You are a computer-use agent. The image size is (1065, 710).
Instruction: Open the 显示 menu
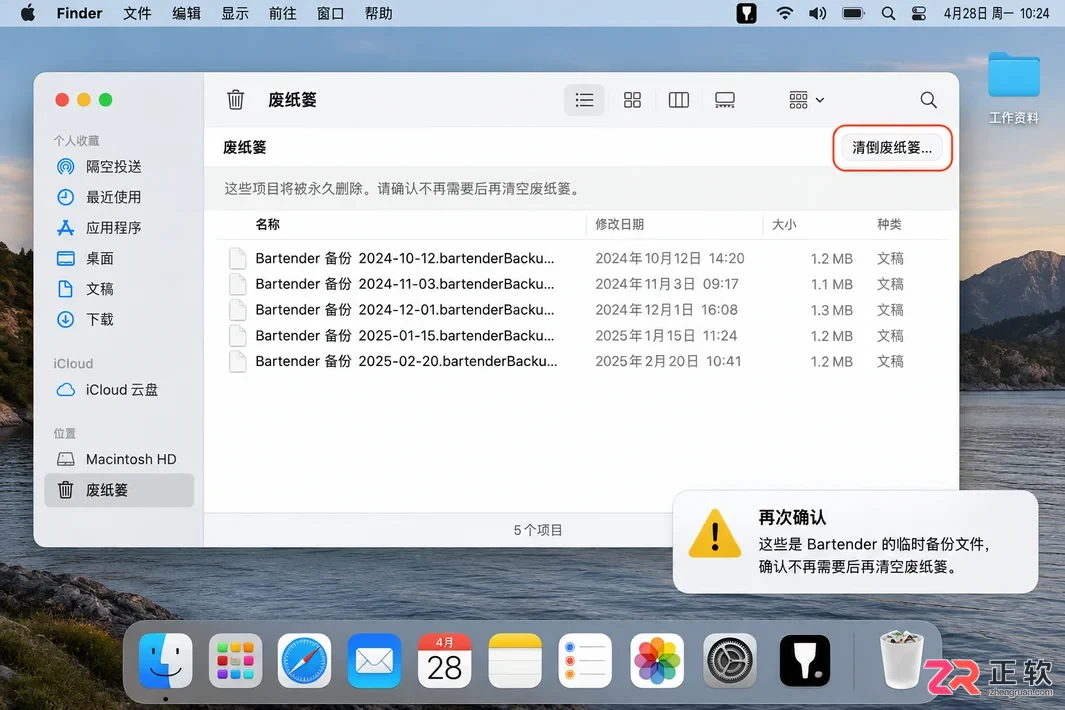(235, 13)
